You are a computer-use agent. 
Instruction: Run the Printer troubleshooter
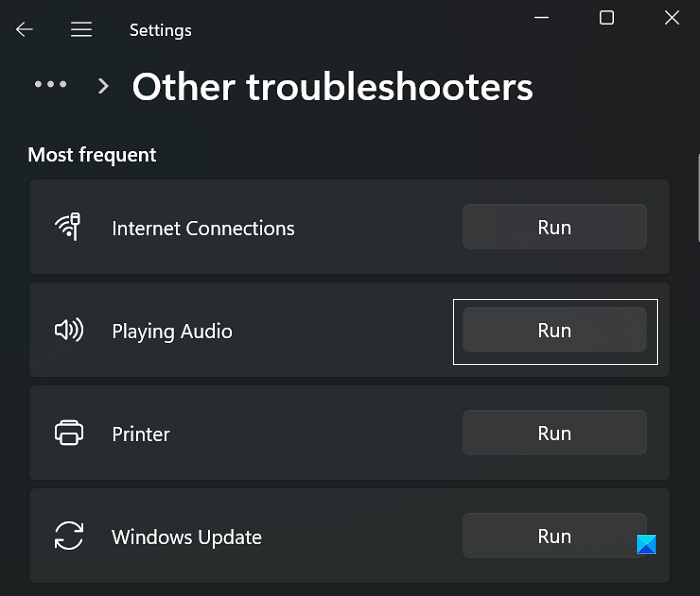pos(554,433)
